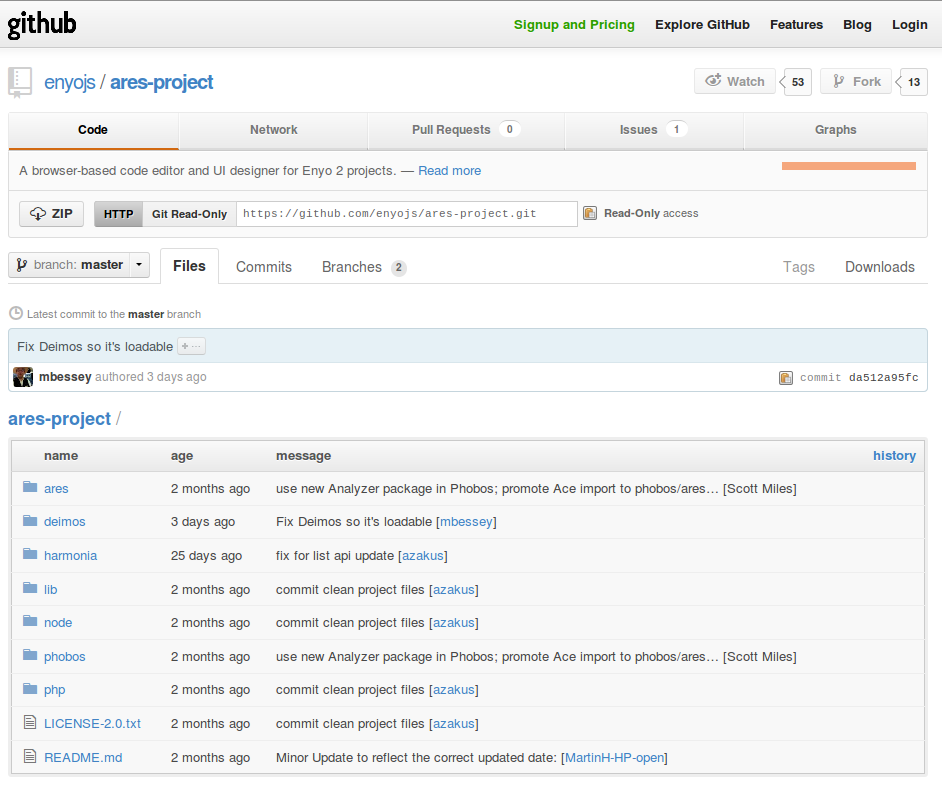Image resolution: width=942 pixels, height=800 pixels.
Task: Click the azakus link in the harmonia row
Action: [x=422, y=556]
